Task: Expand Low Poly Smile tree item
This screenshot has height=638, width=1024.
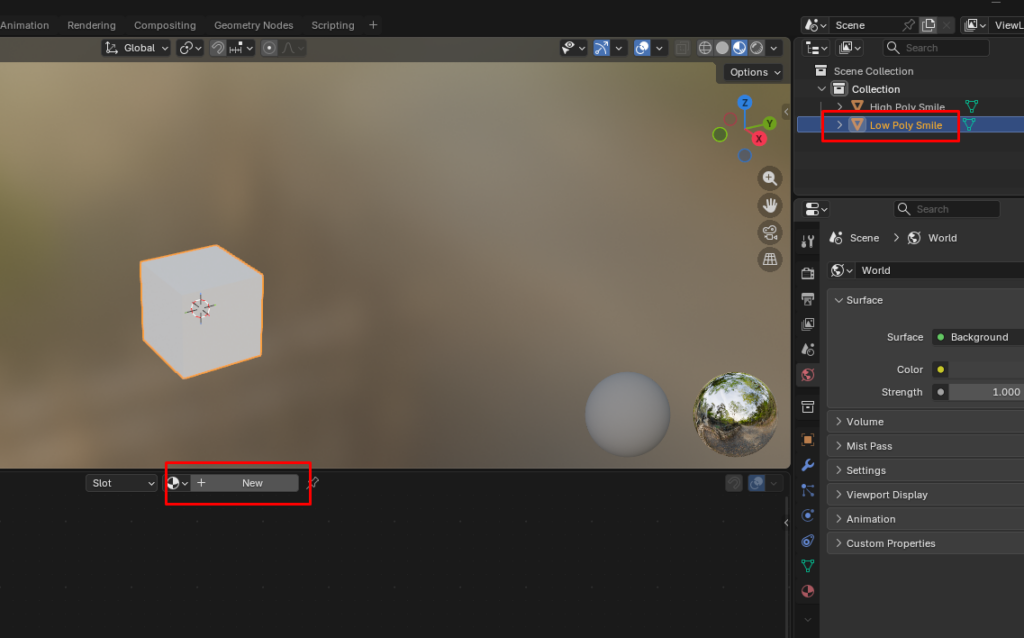Action: [839, 125]
